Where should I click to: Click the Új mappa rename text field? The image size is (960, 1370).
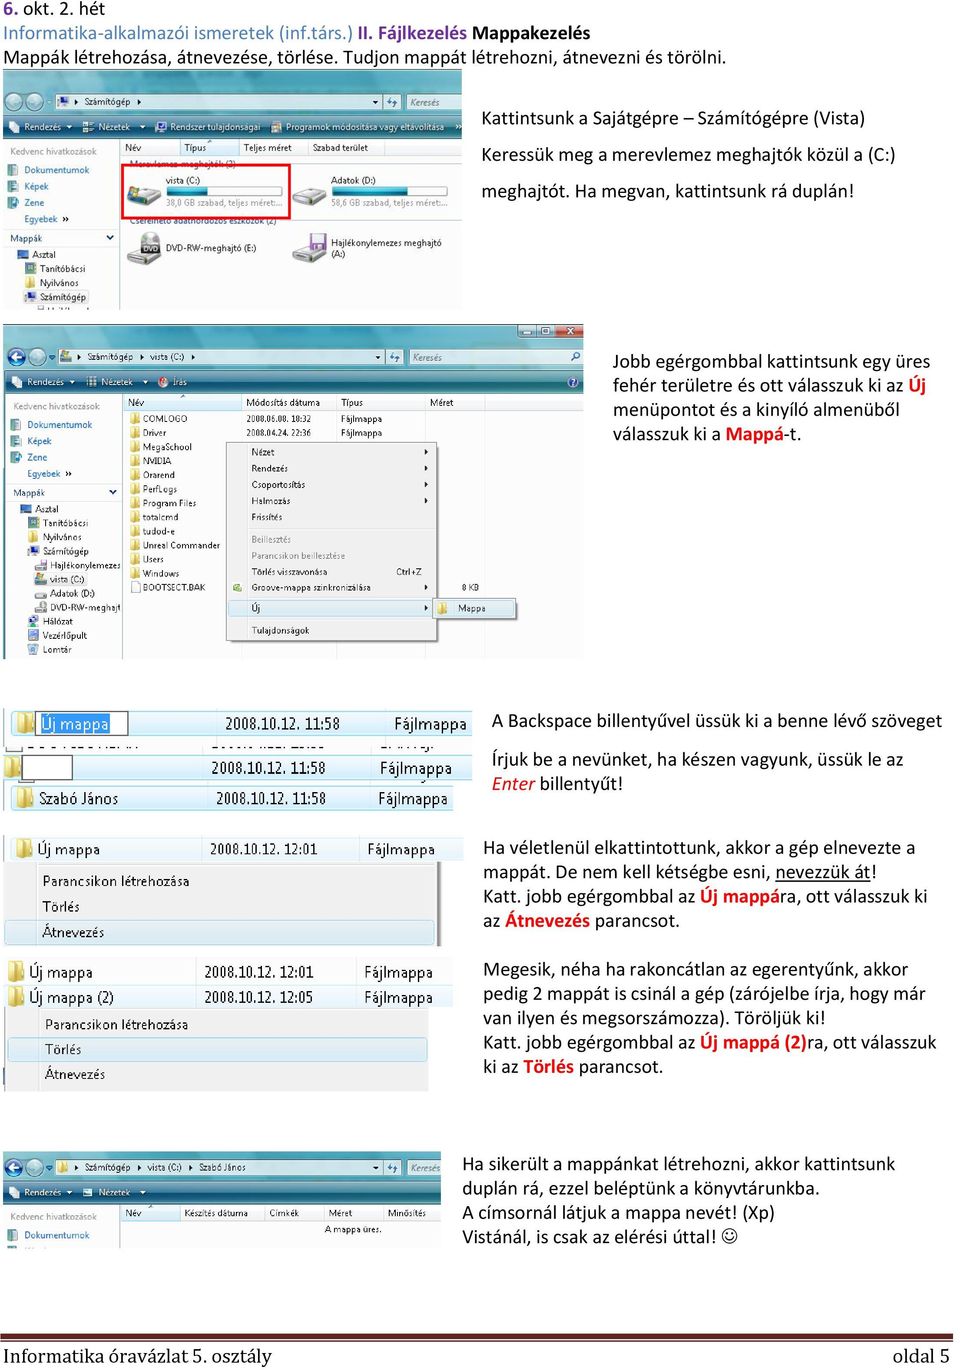(x=82, y=723)
